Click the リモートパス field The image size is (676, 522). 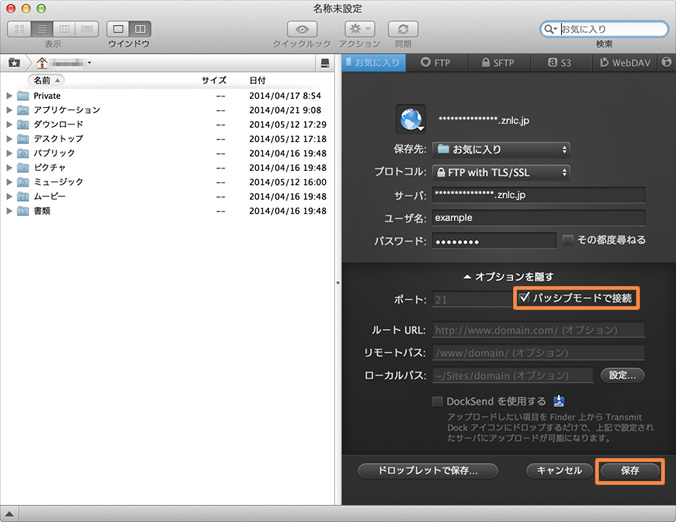click(x=538, y=353)
